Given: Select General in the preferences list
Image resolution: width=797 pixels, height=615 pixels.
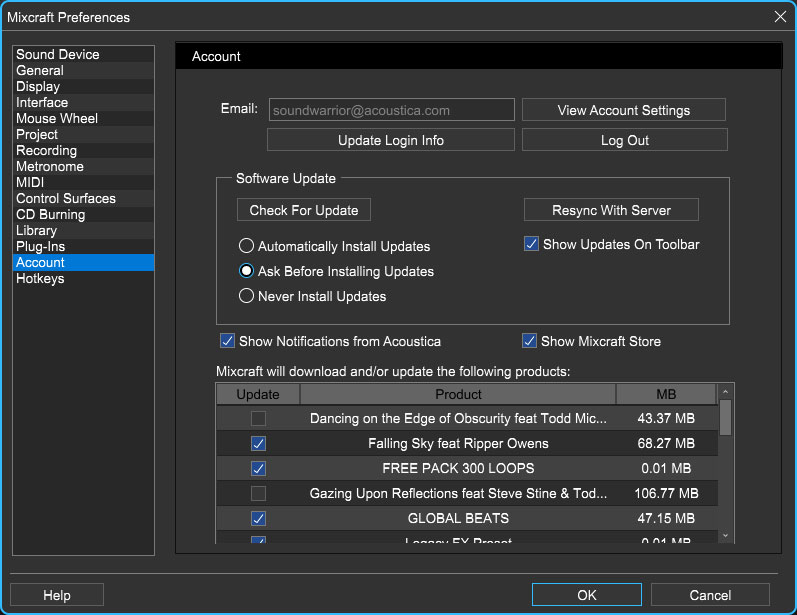Looking at the screenshot, I should coord(83,71).
